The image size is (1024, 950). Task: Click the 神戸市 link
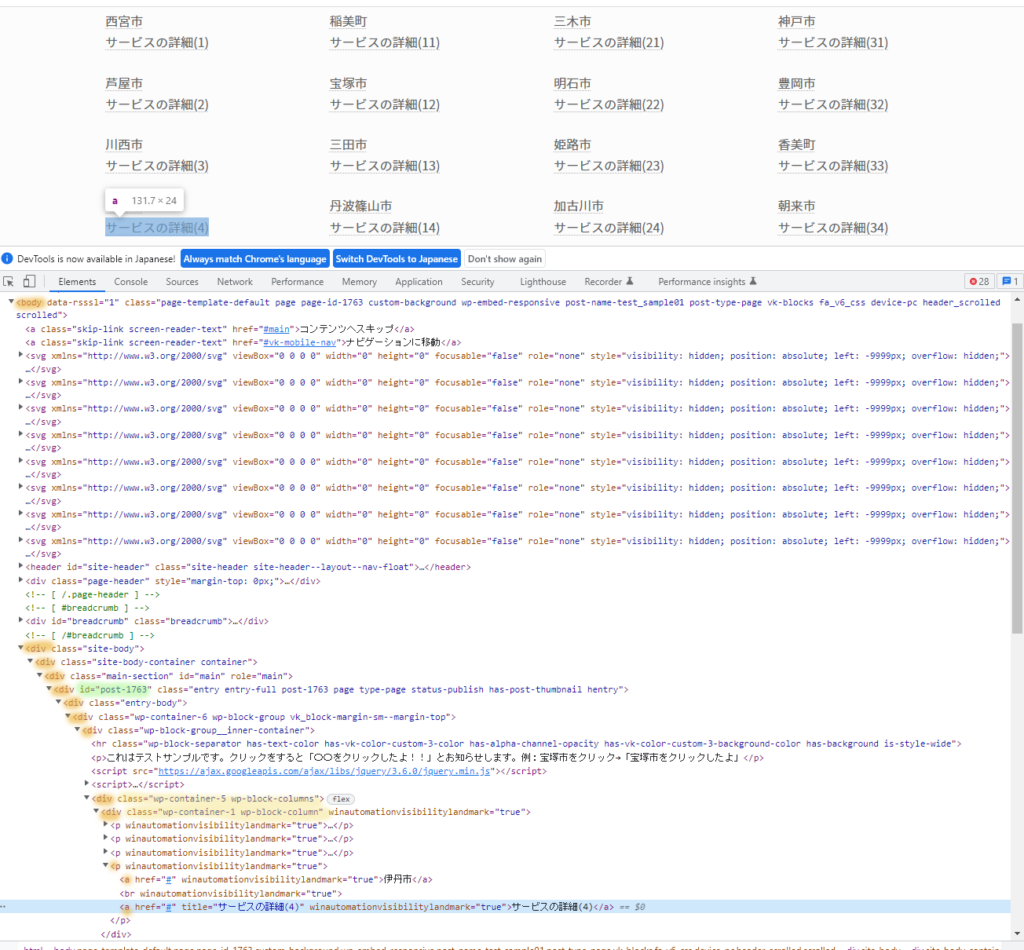coord(796,22)
